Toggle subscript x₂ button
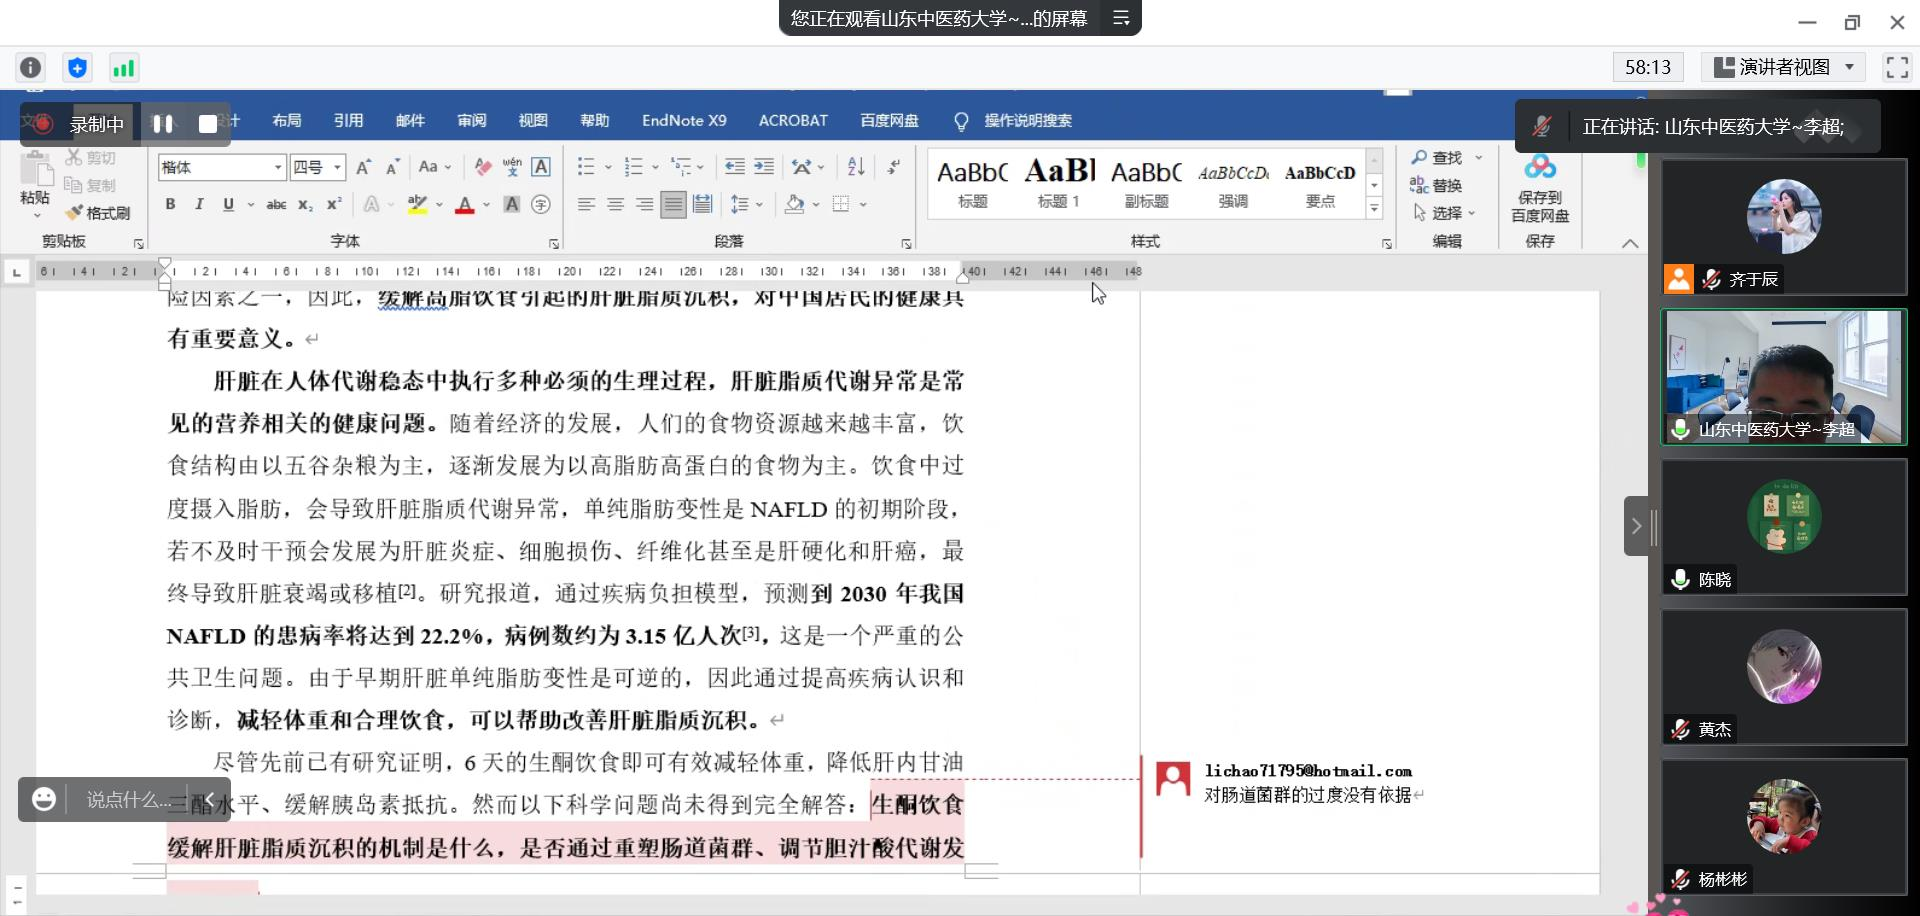1920x916 pixels. [306, 204]
